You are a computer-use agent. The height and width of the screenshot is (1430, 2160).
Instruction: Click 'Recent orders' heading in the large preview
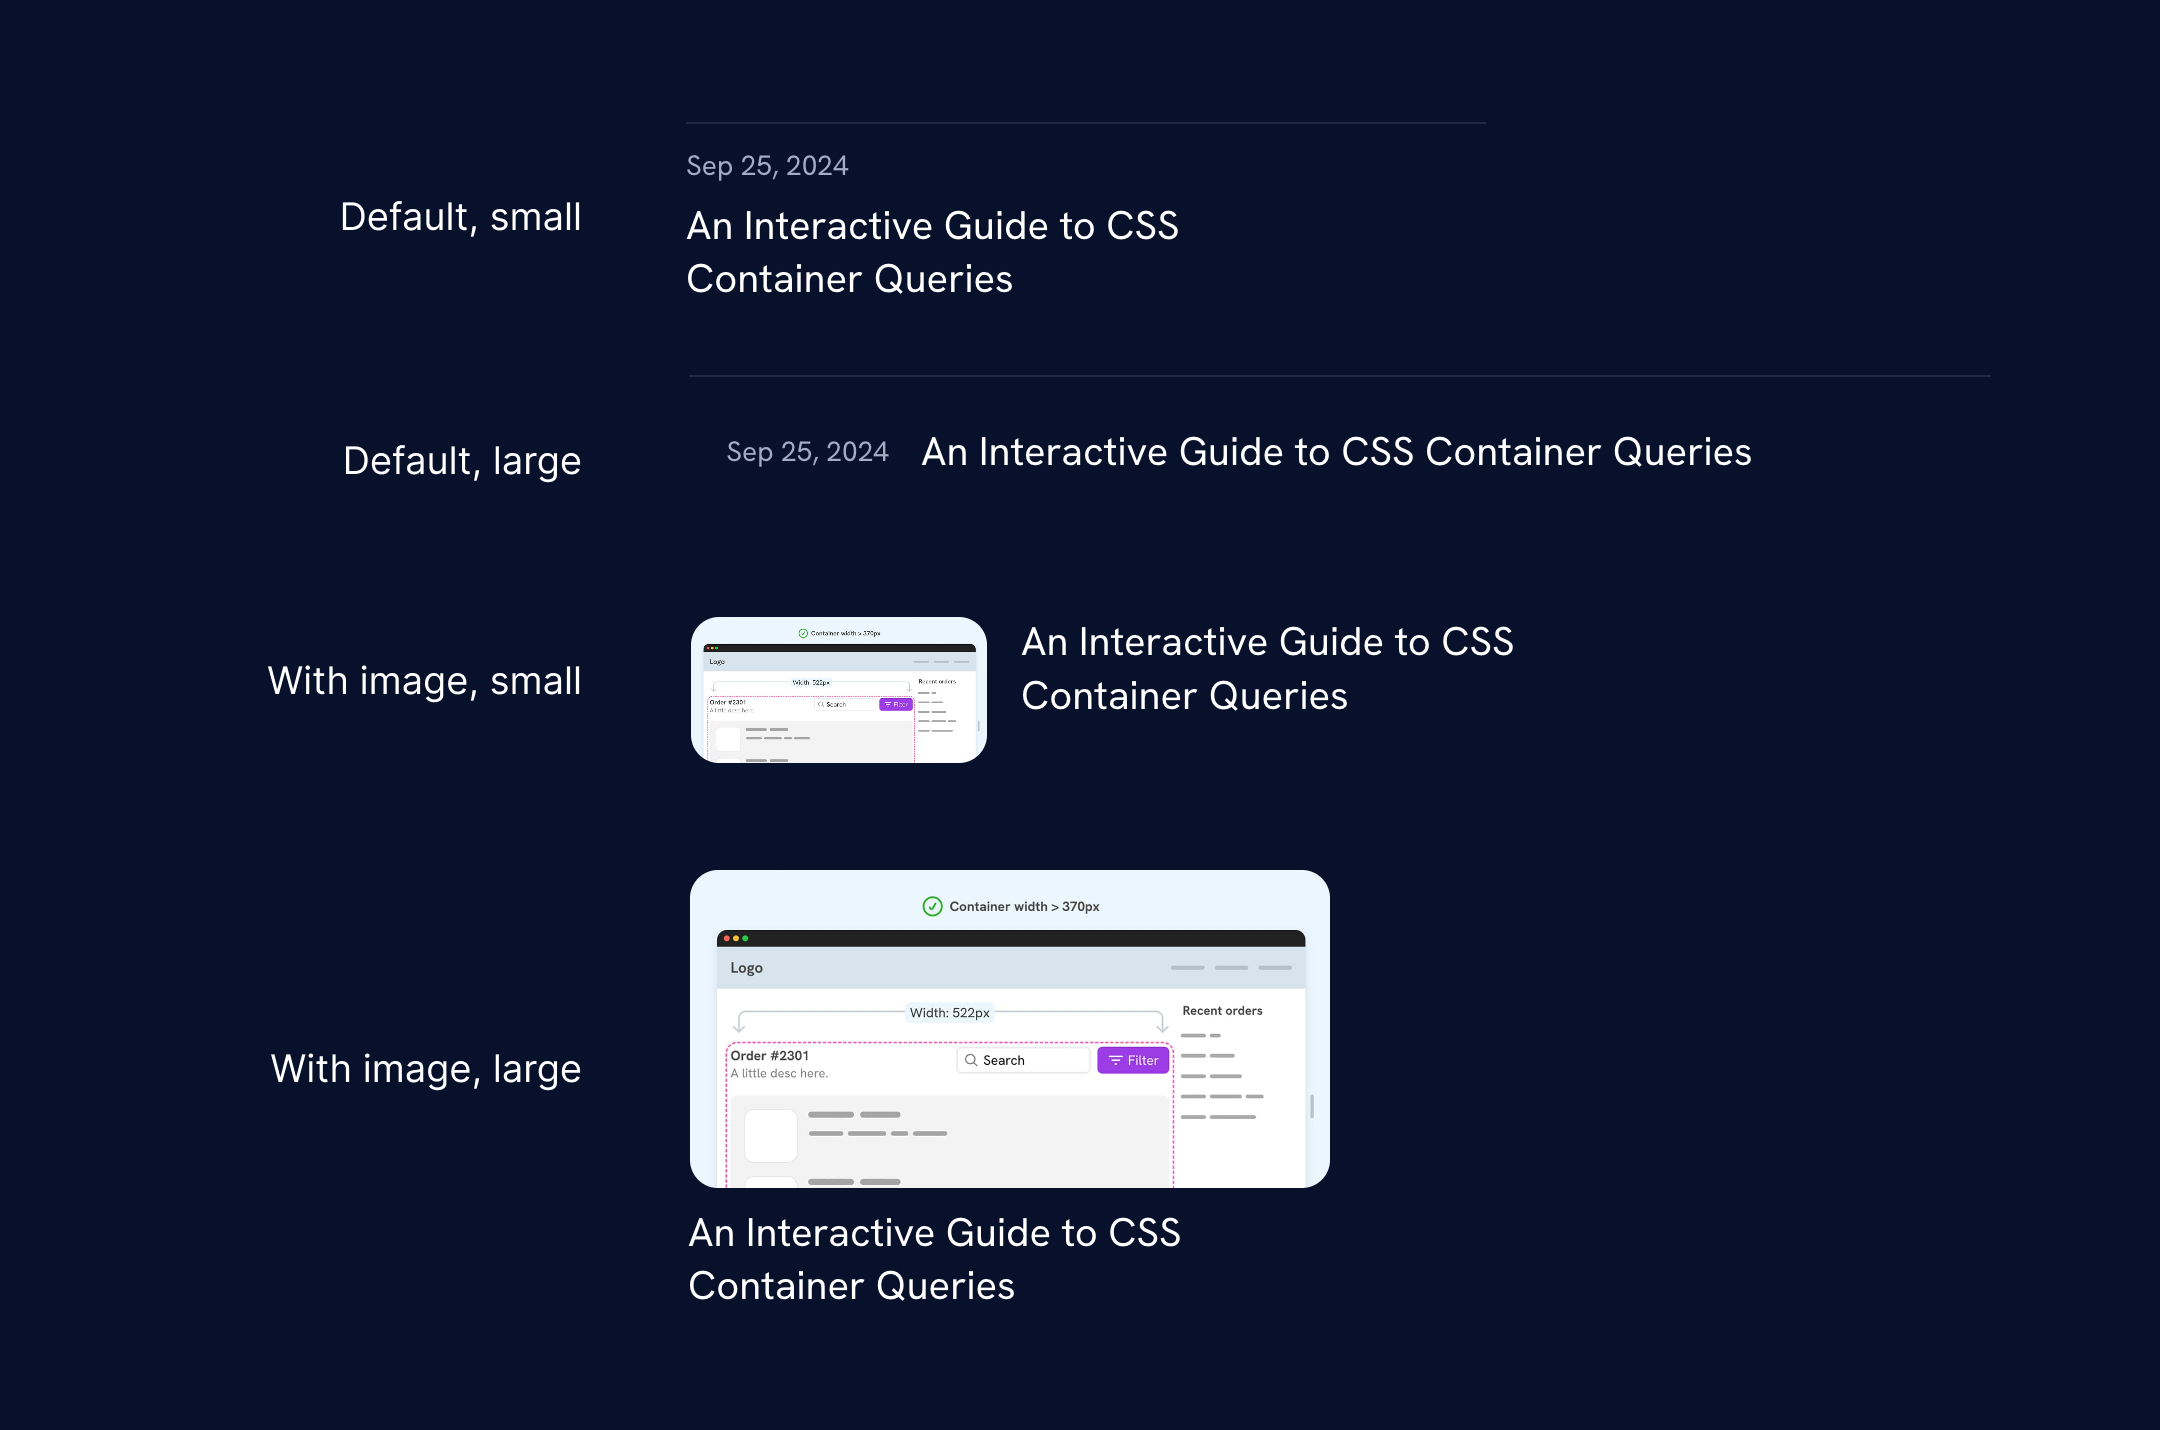1222,1011
